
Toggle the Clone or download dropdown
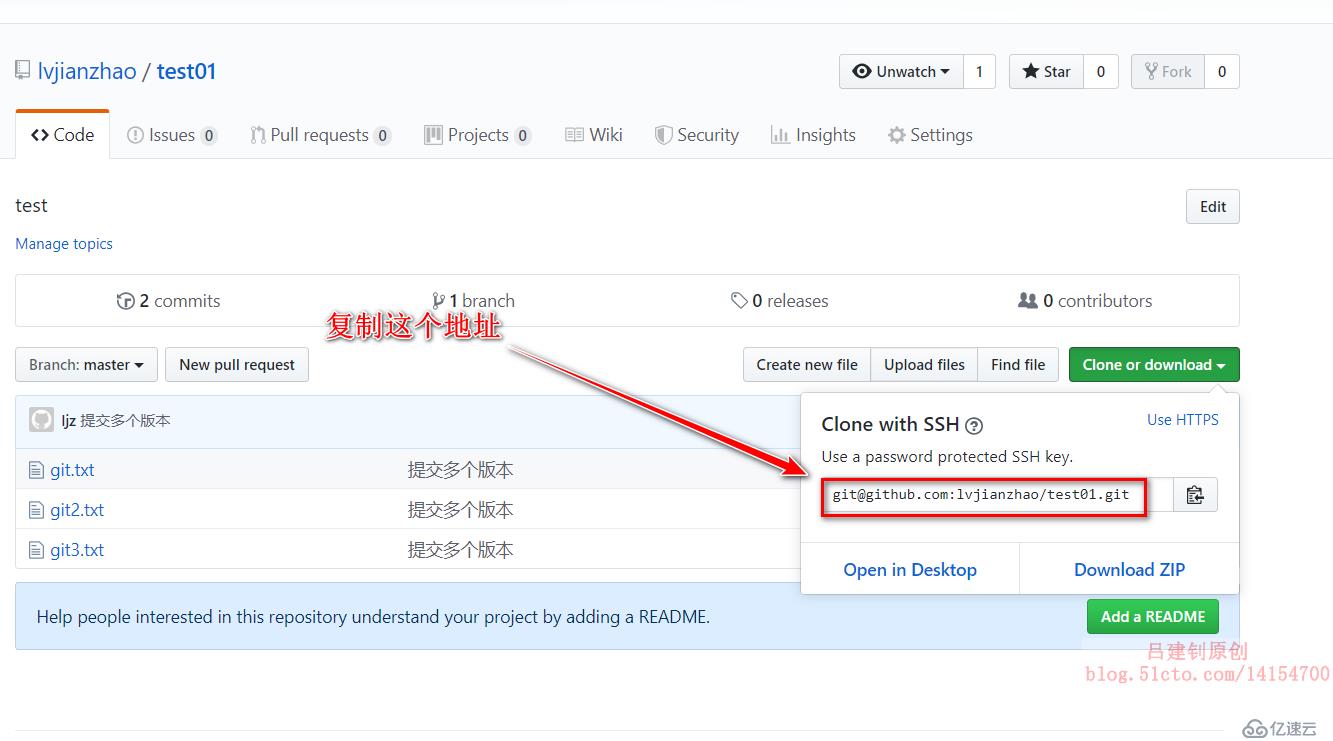1154,365
